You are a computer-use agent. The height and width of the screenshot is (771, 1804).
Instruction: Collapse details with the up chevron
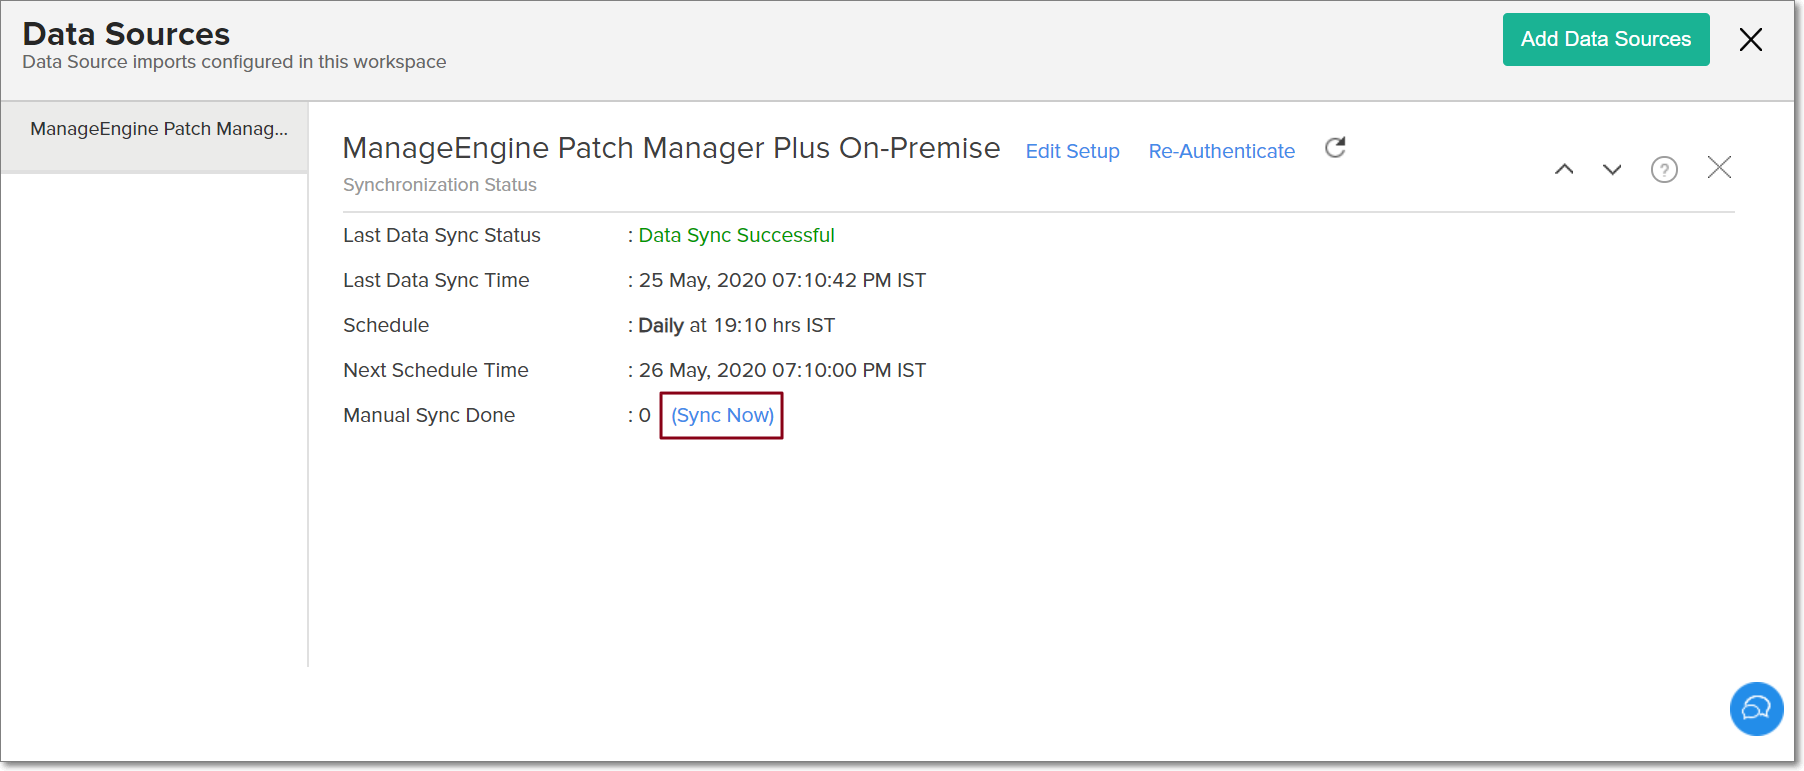(1564, 169)
